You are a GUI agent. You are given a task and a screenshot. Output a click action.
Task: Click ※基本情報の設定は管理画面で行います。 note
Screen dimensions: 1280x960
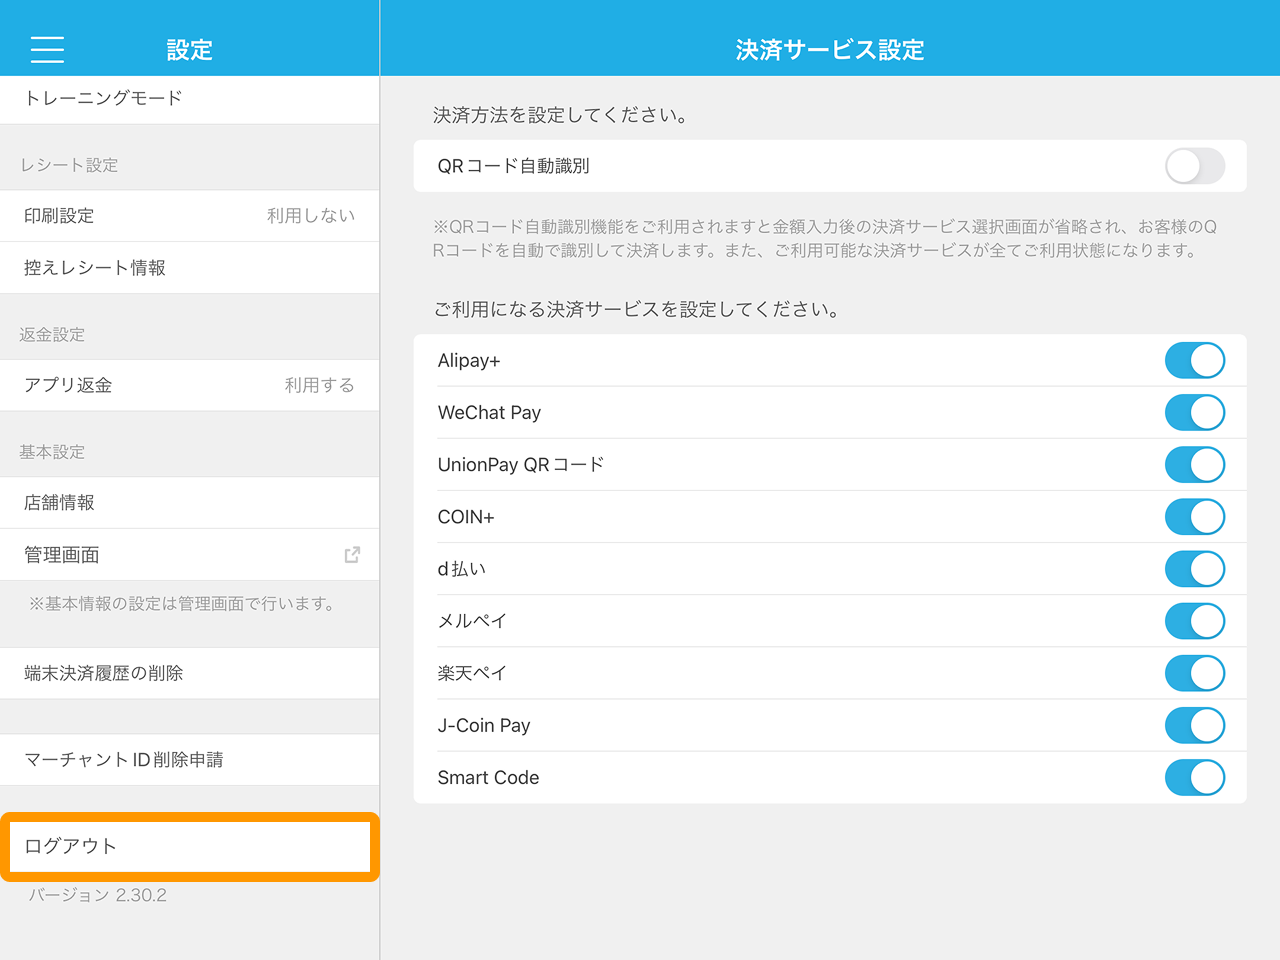pyautogui.click(x=183, y=604)
